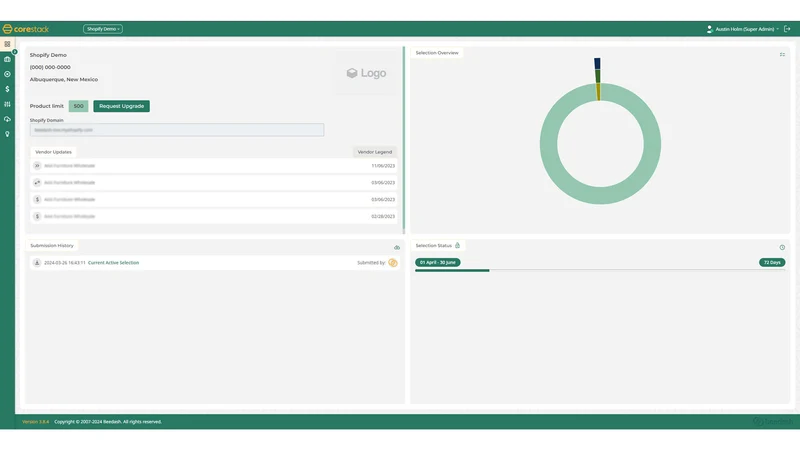
Task: Click the 72 Days badge
Action: [x=772, y=262]
